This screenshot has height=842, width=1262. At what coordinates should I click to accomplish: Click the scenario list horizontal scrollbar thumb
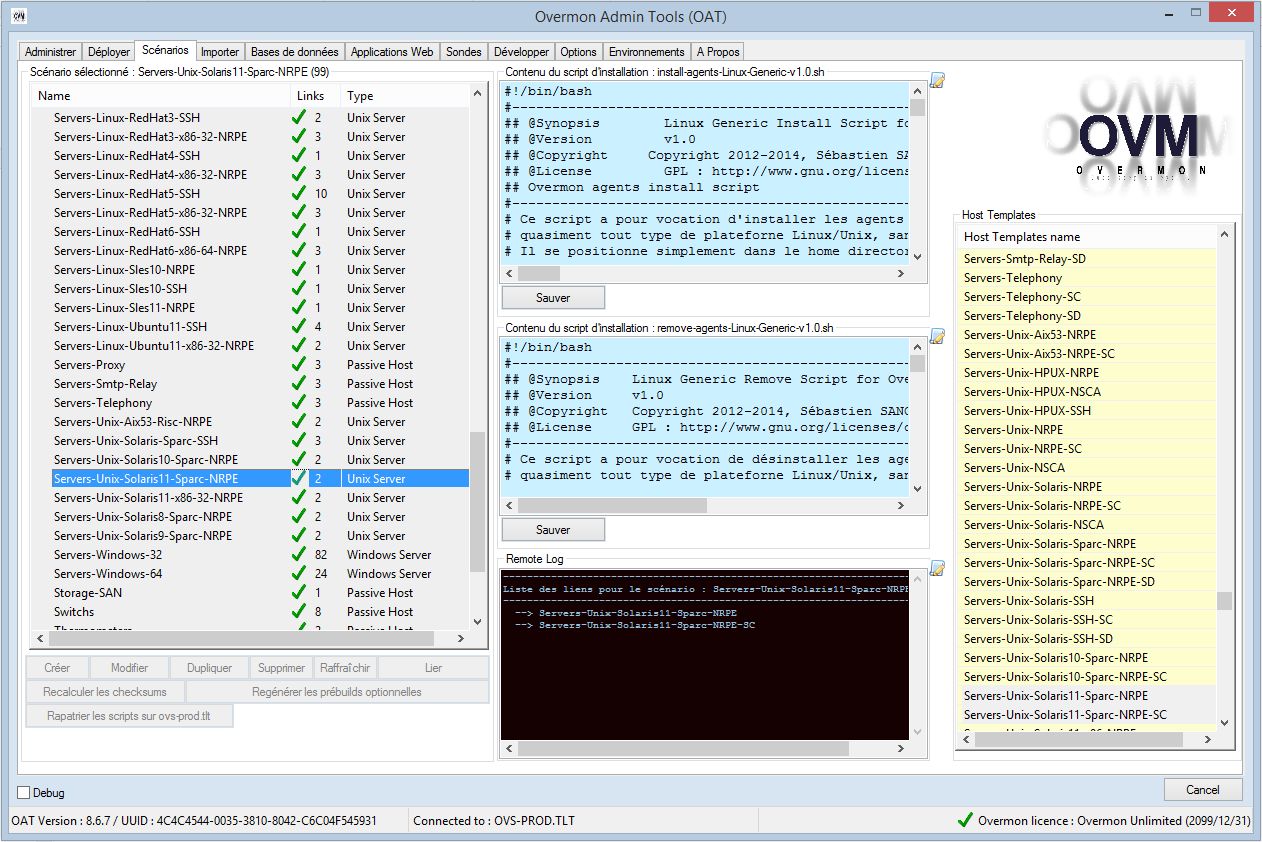click(x=240, y=638)
